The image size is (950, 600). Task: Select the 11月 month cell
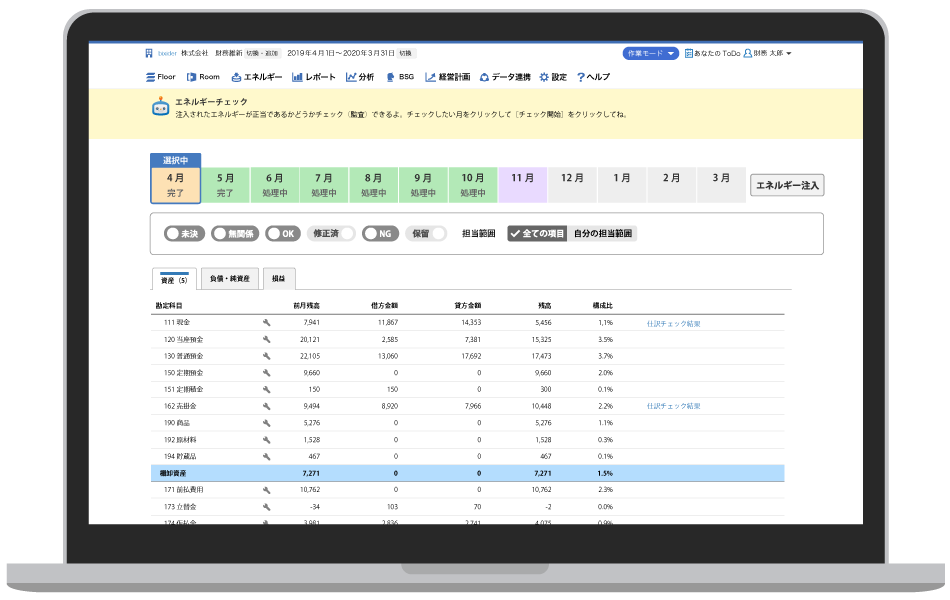(522, 185)
